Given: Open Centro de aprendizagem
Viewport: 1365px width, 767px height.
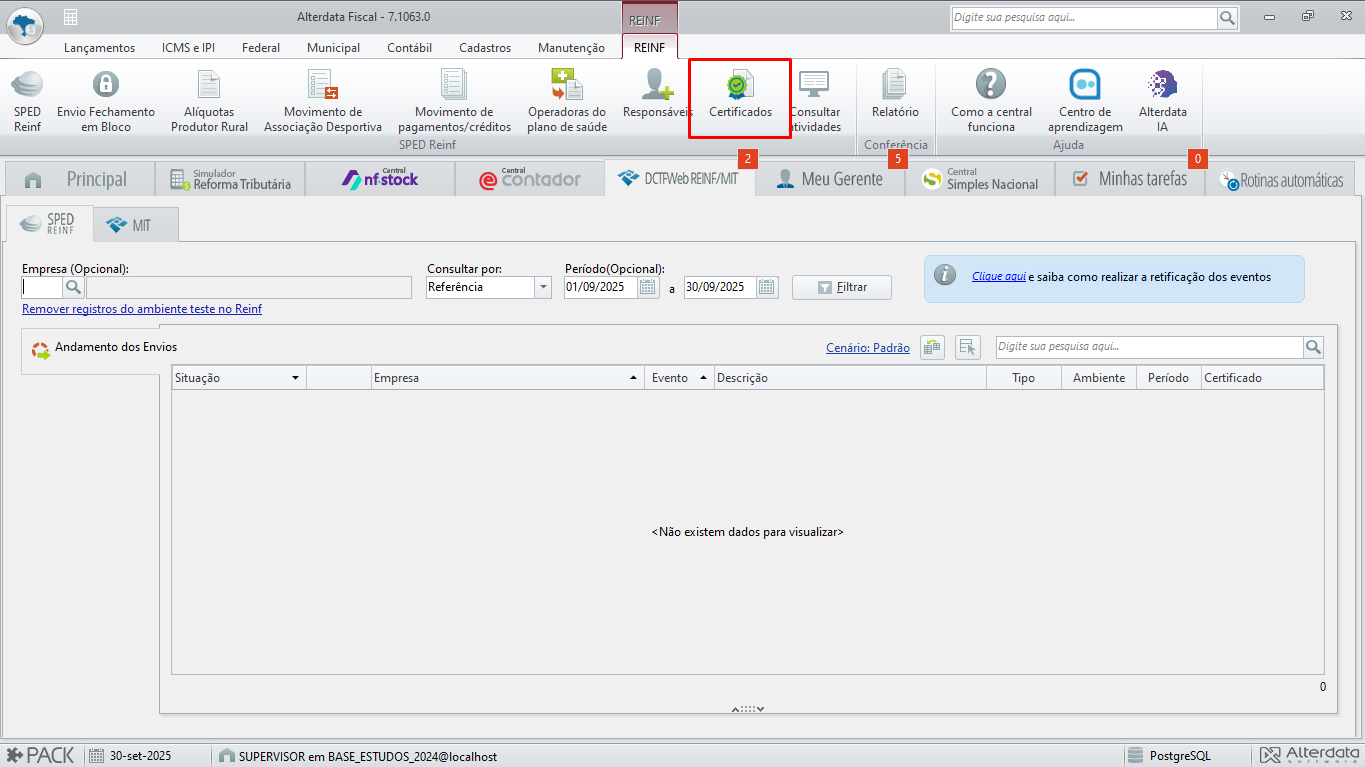Looking at the screenshot, I should pos(1085,100).
